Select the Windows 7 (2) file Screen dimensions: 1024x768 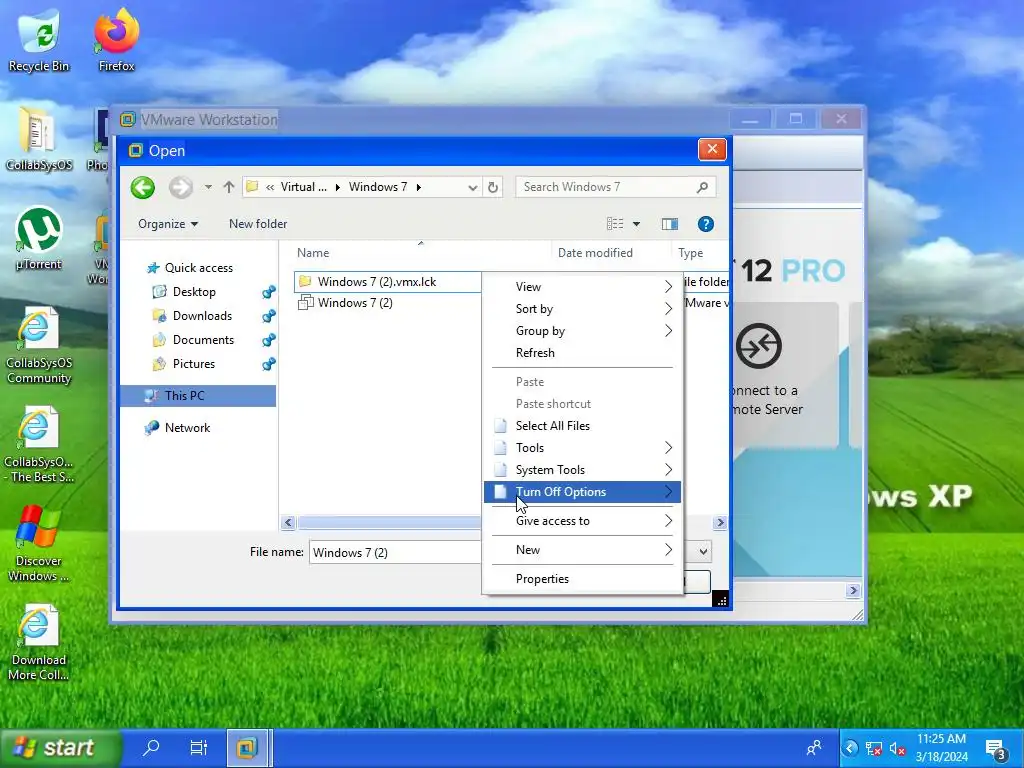click(x=355, y=303)
